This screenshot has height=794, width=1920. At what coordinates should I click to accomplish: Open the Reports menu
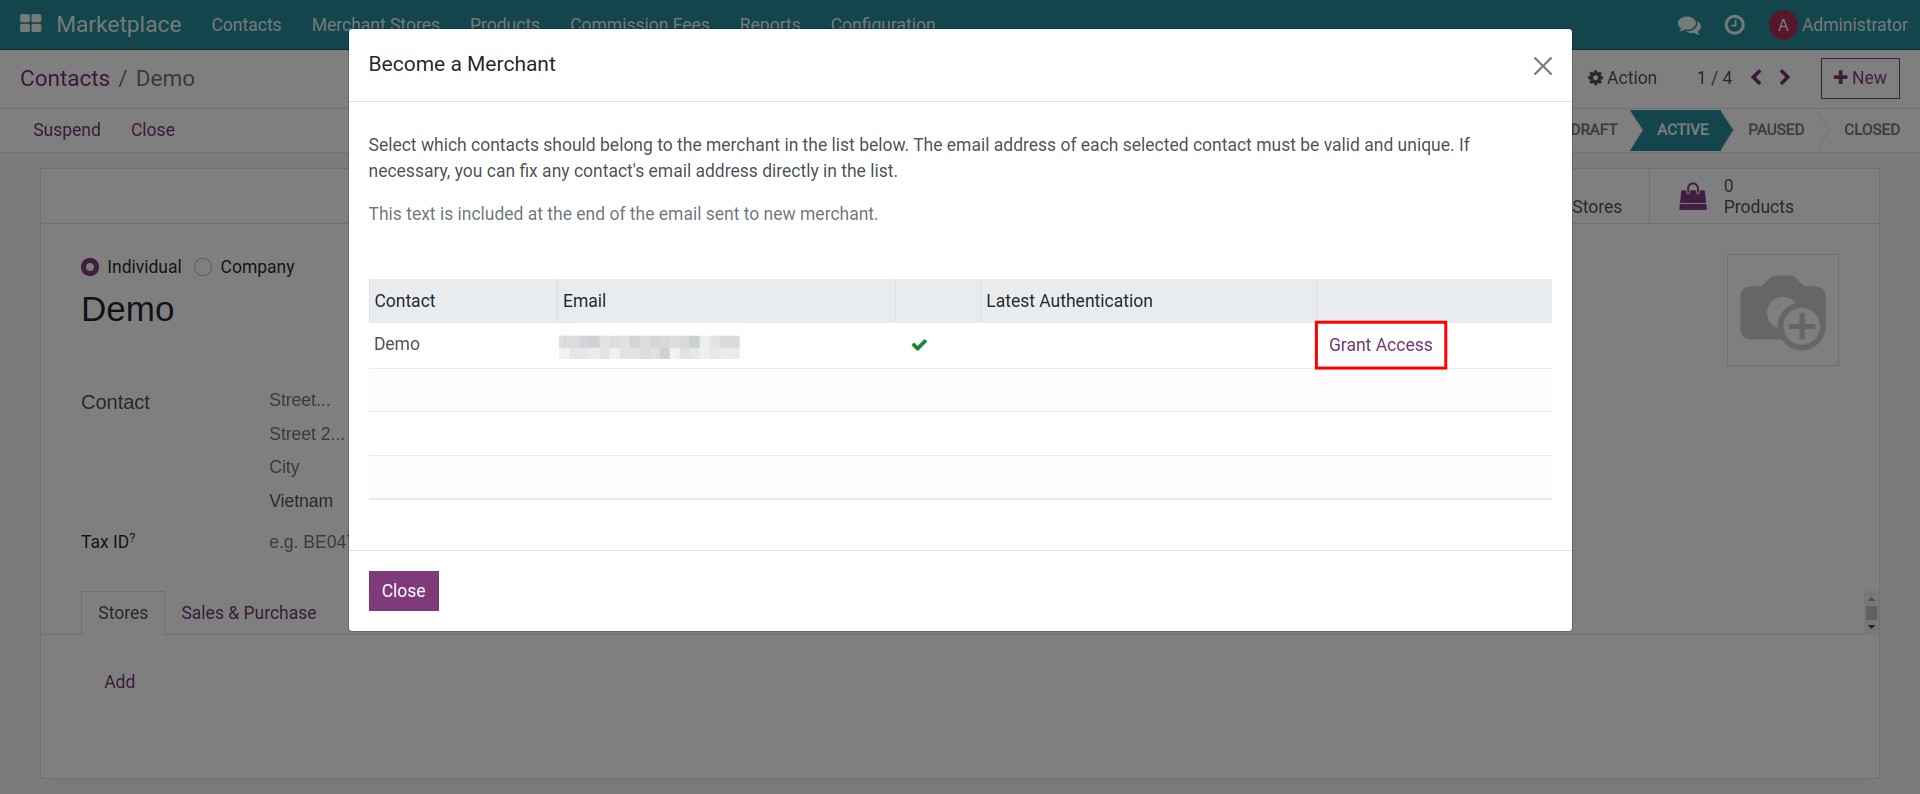[x=770, y=25]
